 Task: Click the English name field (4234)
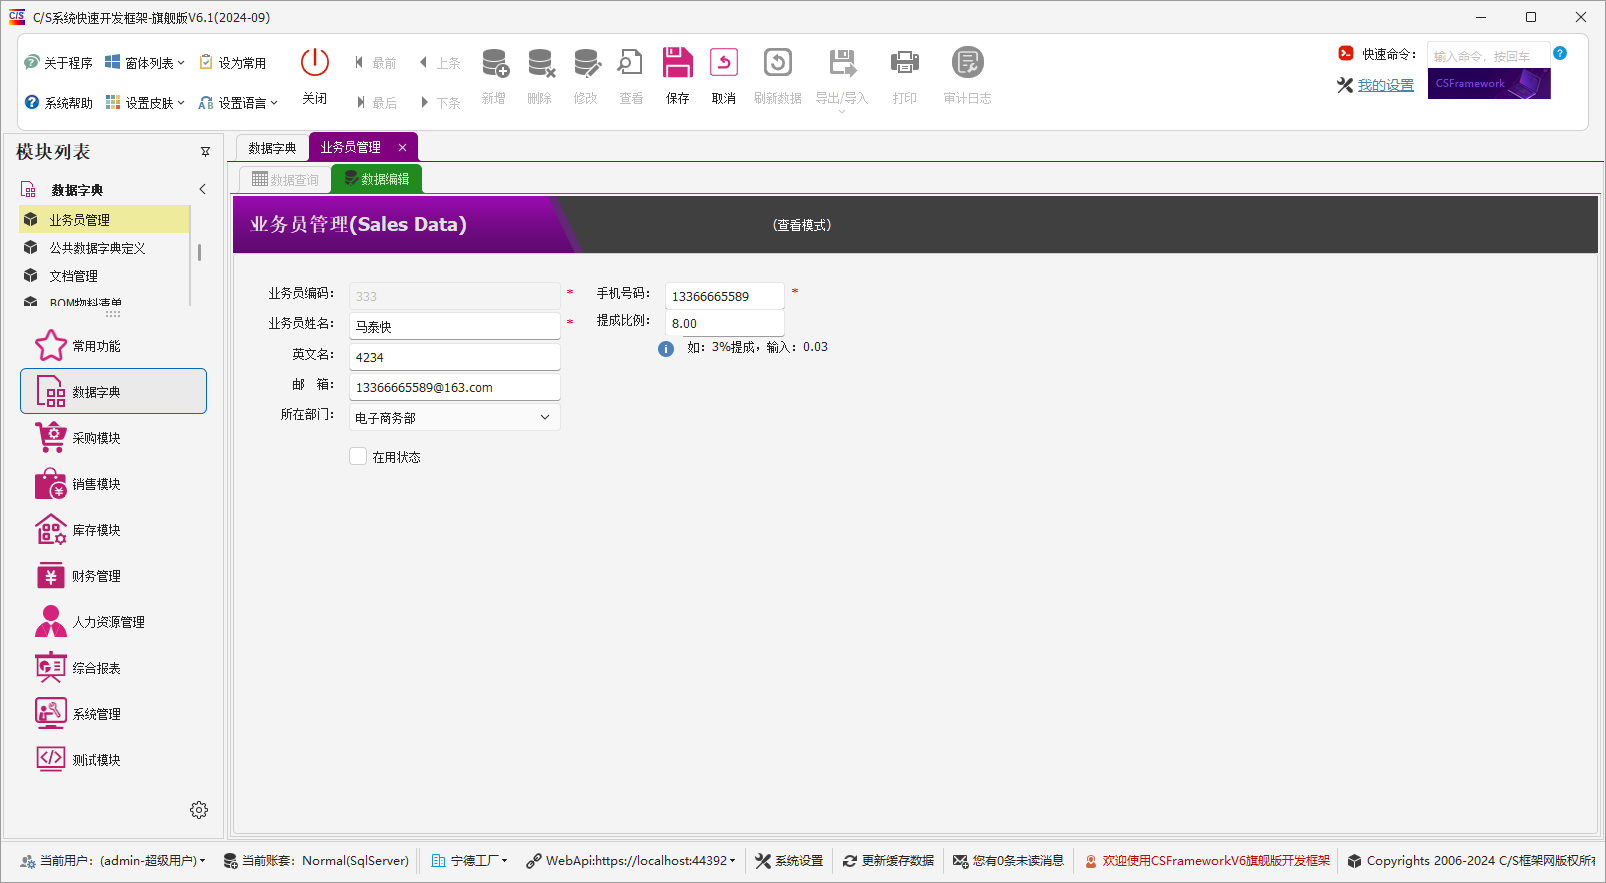(x=455, y=357)
